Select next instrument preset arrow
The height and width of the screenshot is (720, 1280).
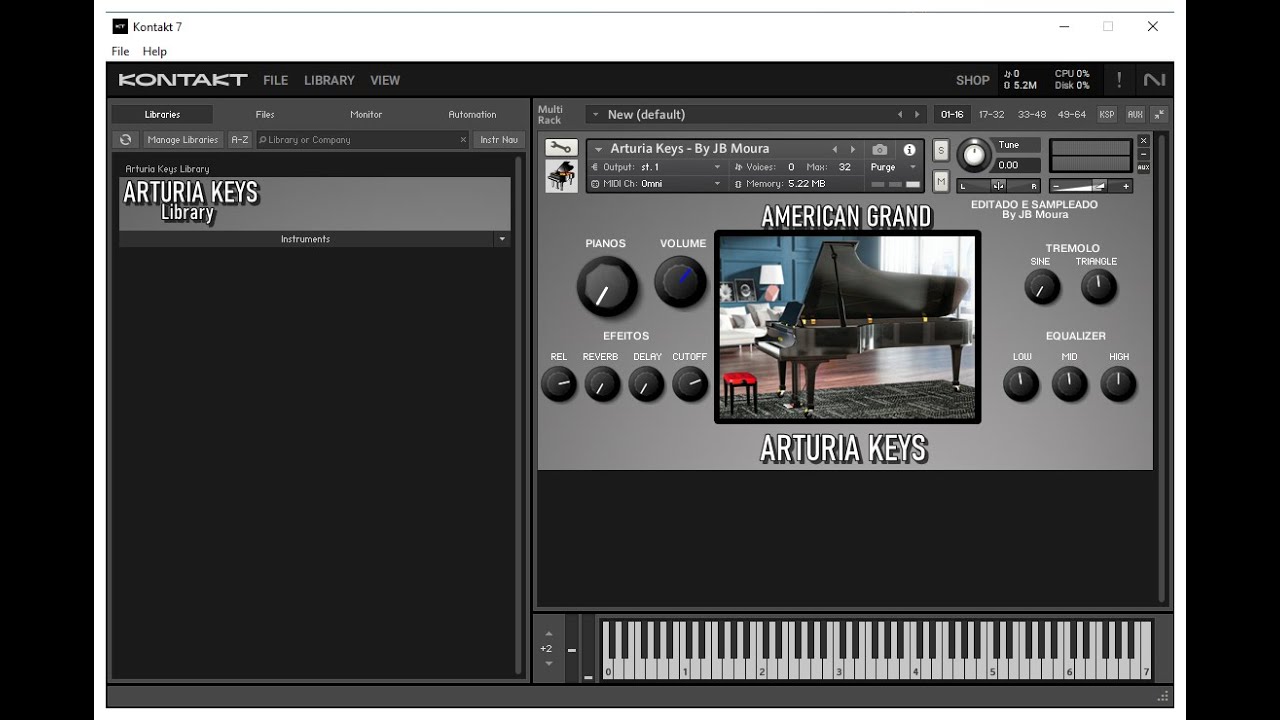coord(853,150)
